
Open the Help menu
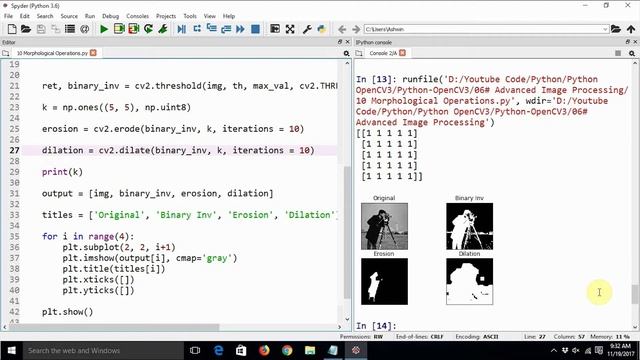click(x=229, y=16)
